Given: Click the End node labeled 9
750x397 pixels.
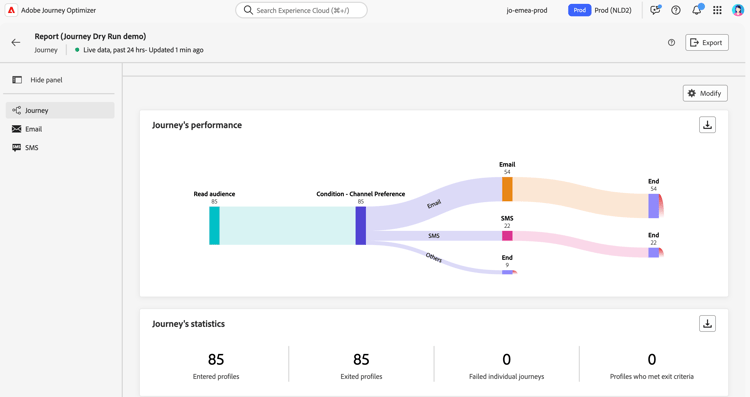Looking at the screenshot, I should (507, 272).
